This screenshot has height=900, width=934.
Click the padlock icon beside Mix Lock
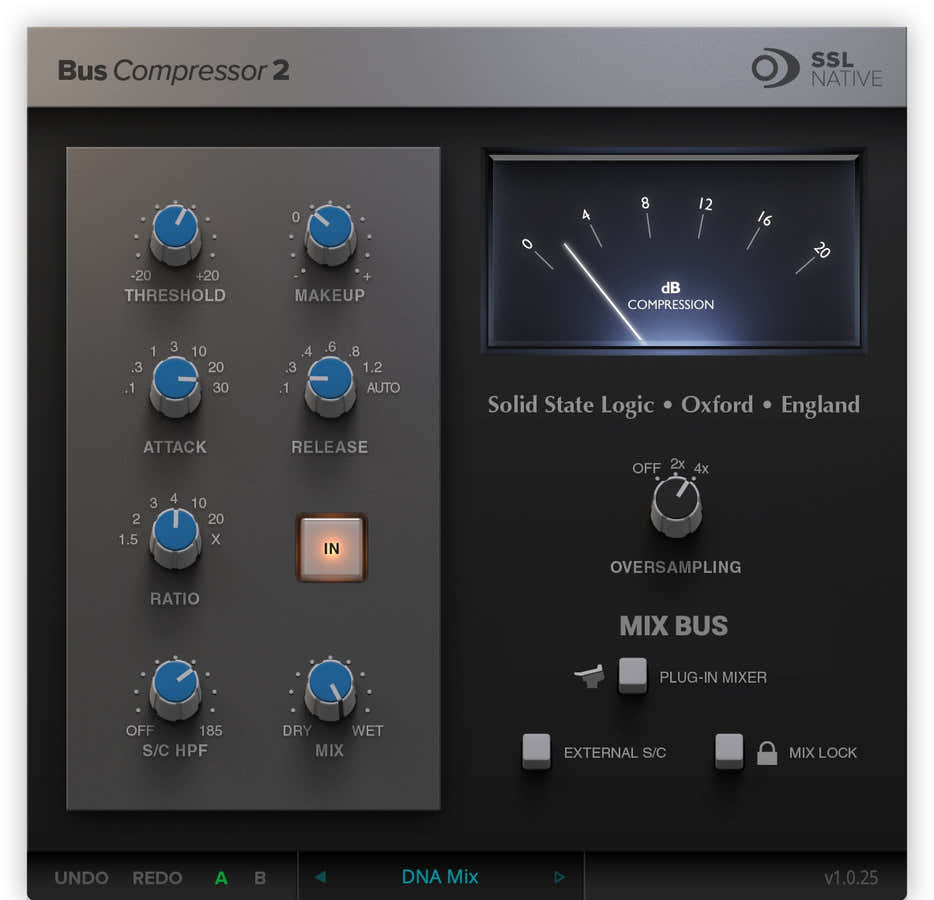(x=767, y=753)
